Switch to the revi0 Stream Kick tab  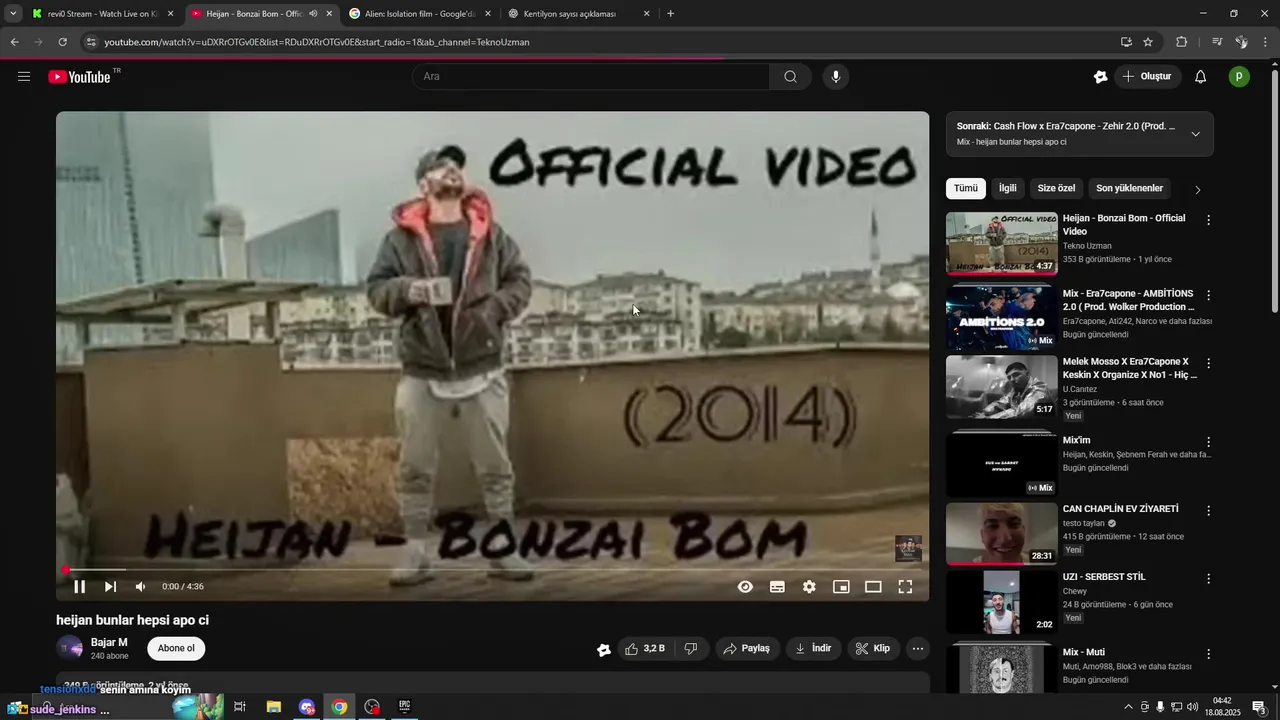[x=102, y=14]
